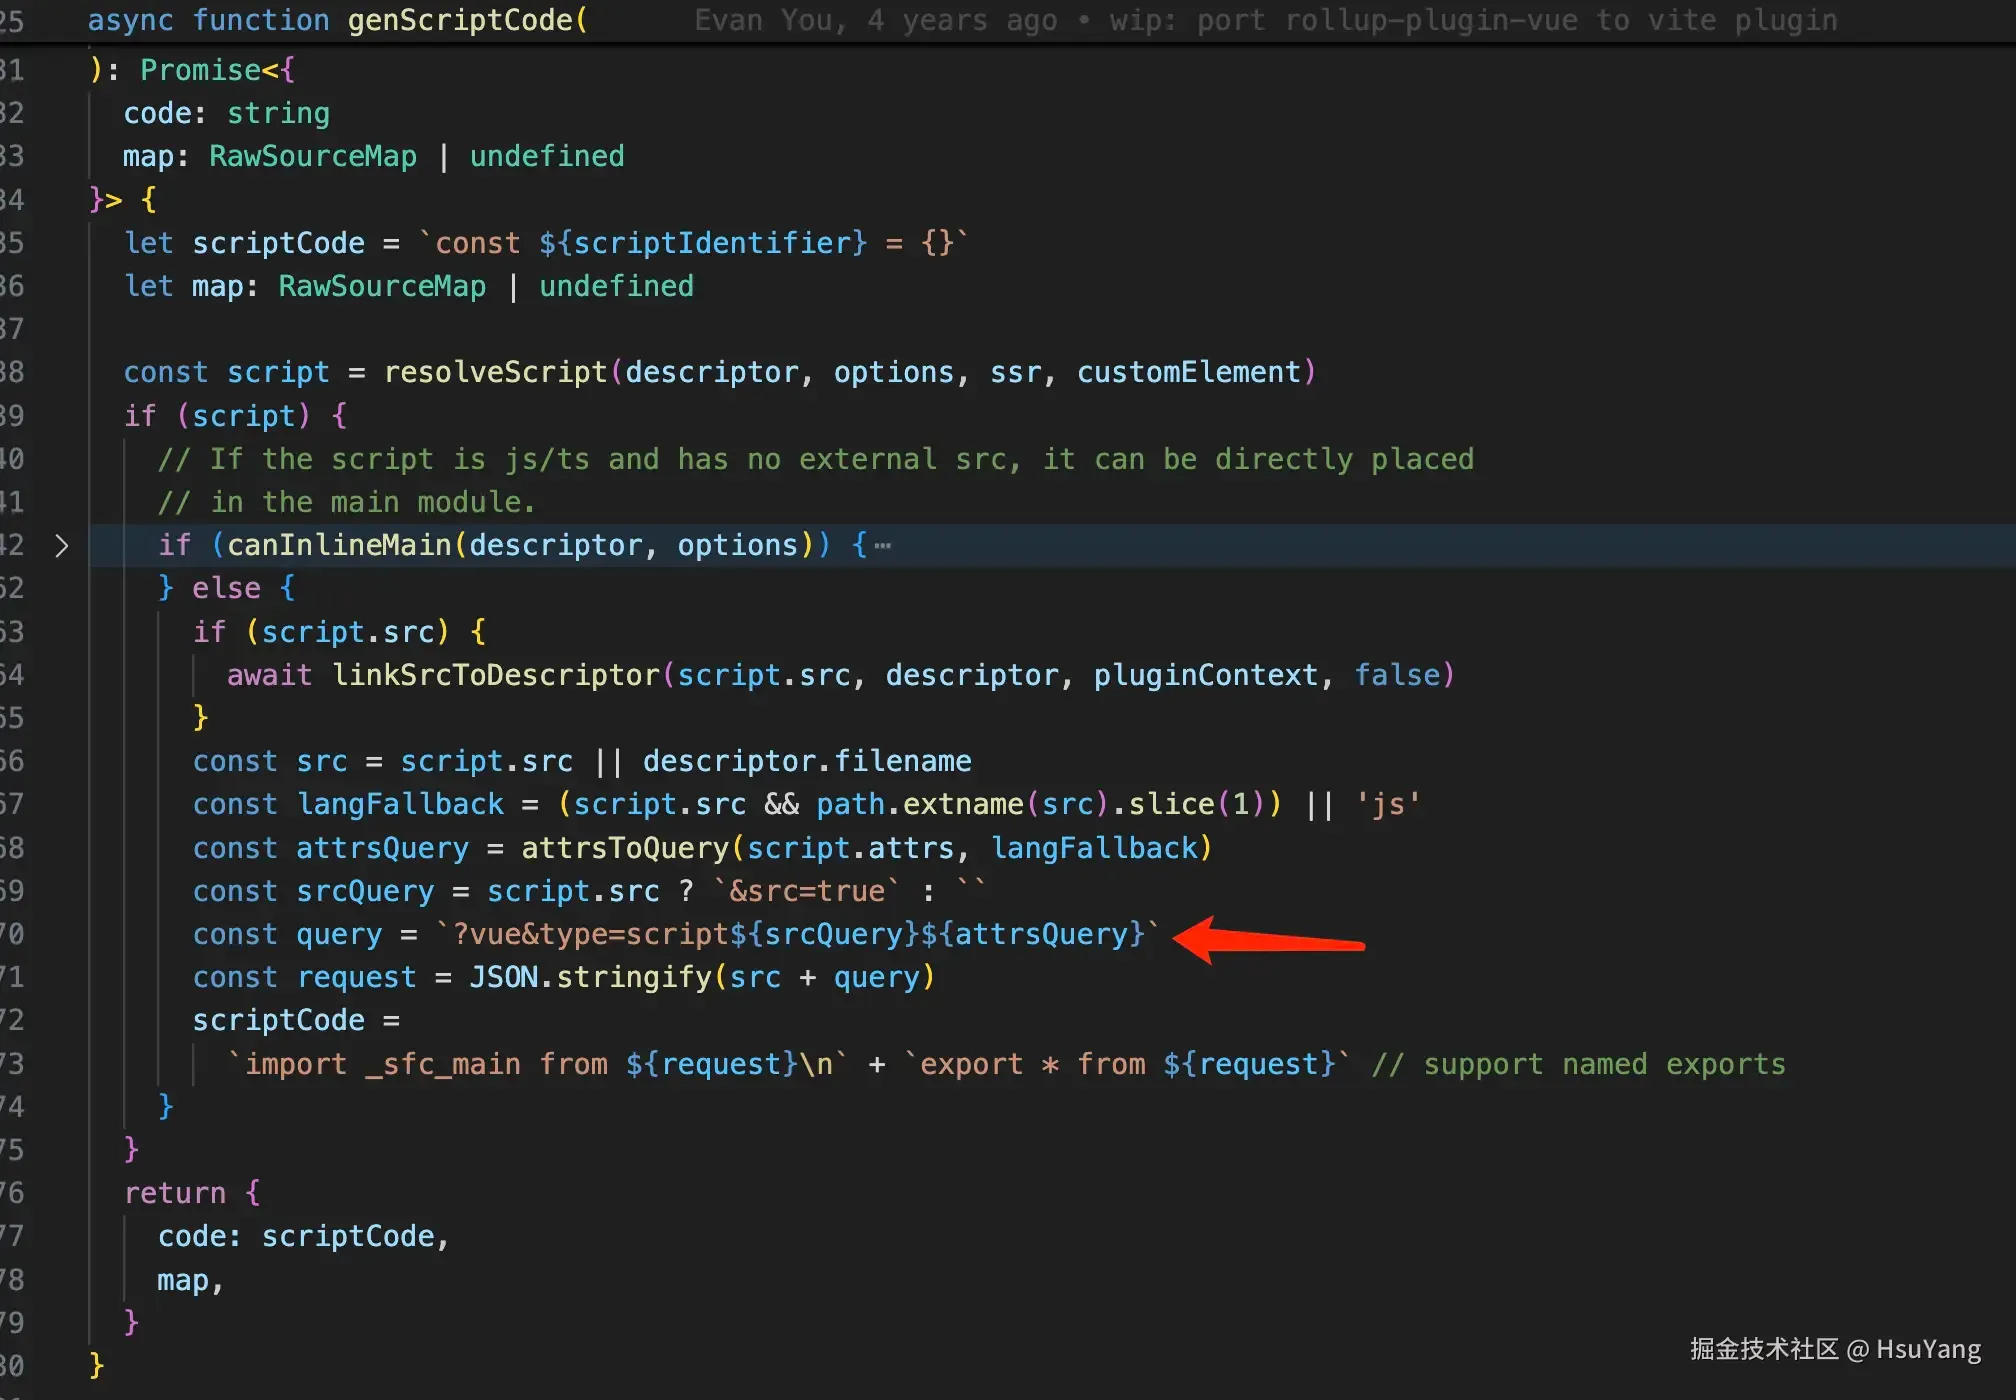Expand the folded canInlineMain if block
2016x1400 pixels.
(61, 545)
